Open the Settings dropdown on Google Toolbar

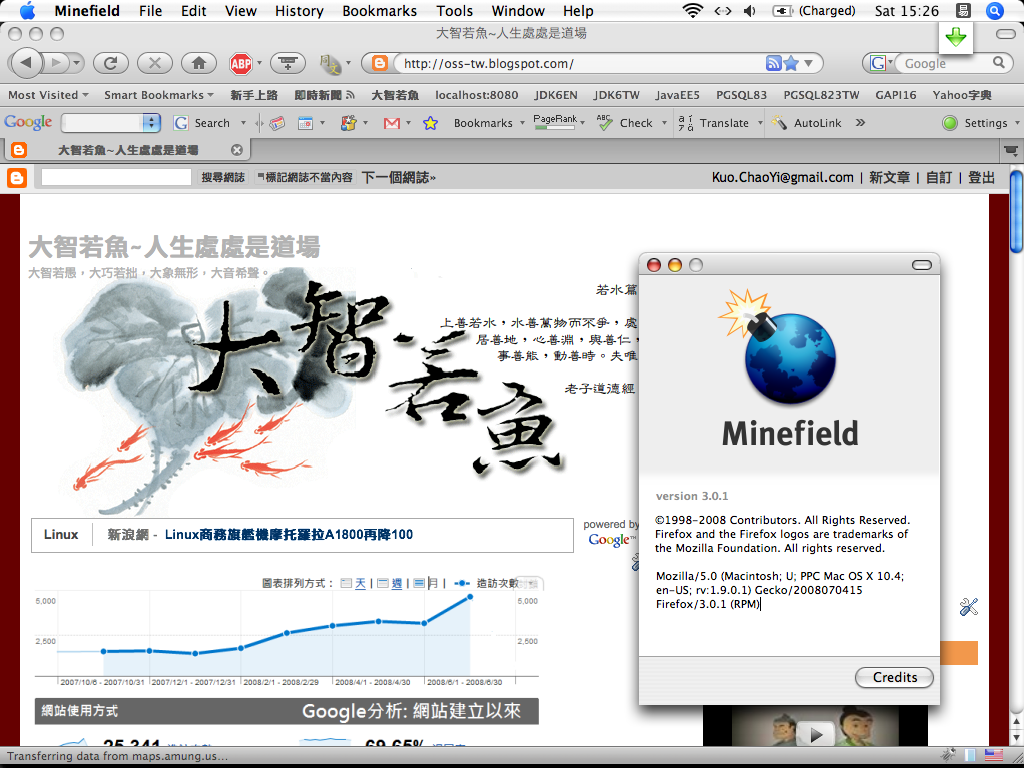1017,123
